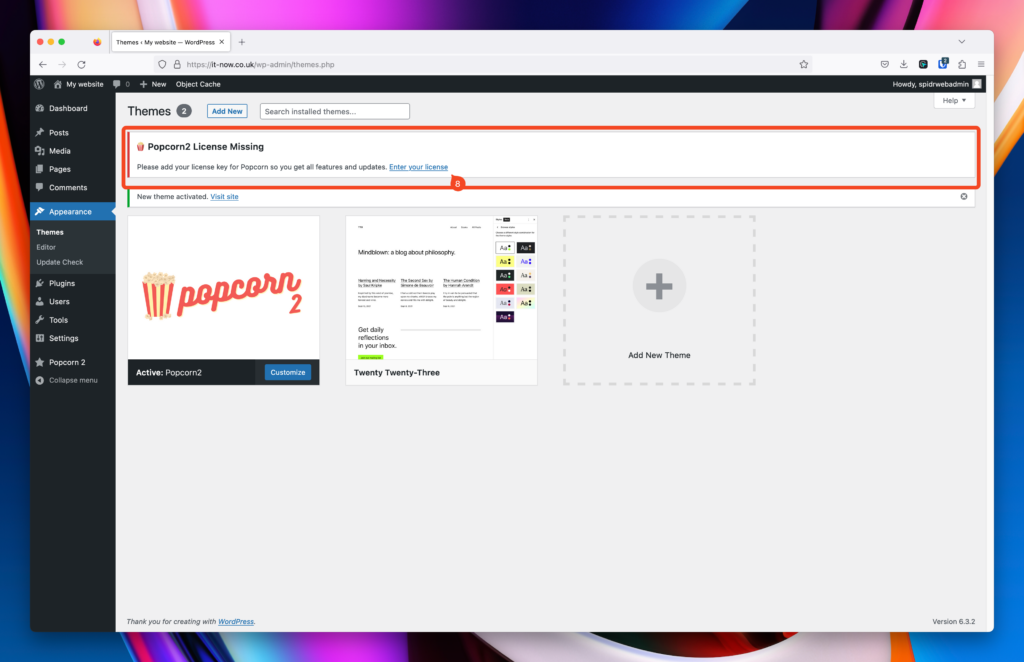The width and height of the screenshot is (1024, 662).
Task: Click the Add New theme button
Action: 227,111
